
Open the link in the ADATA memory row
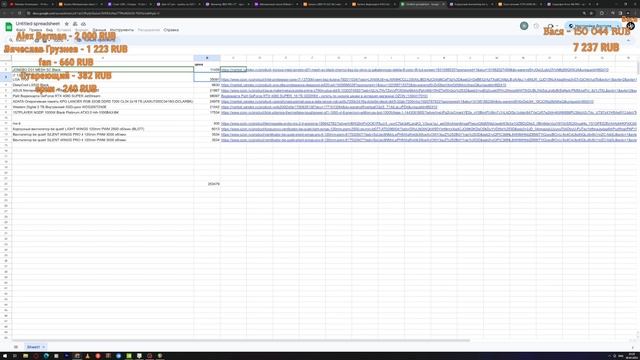[407, 101]
